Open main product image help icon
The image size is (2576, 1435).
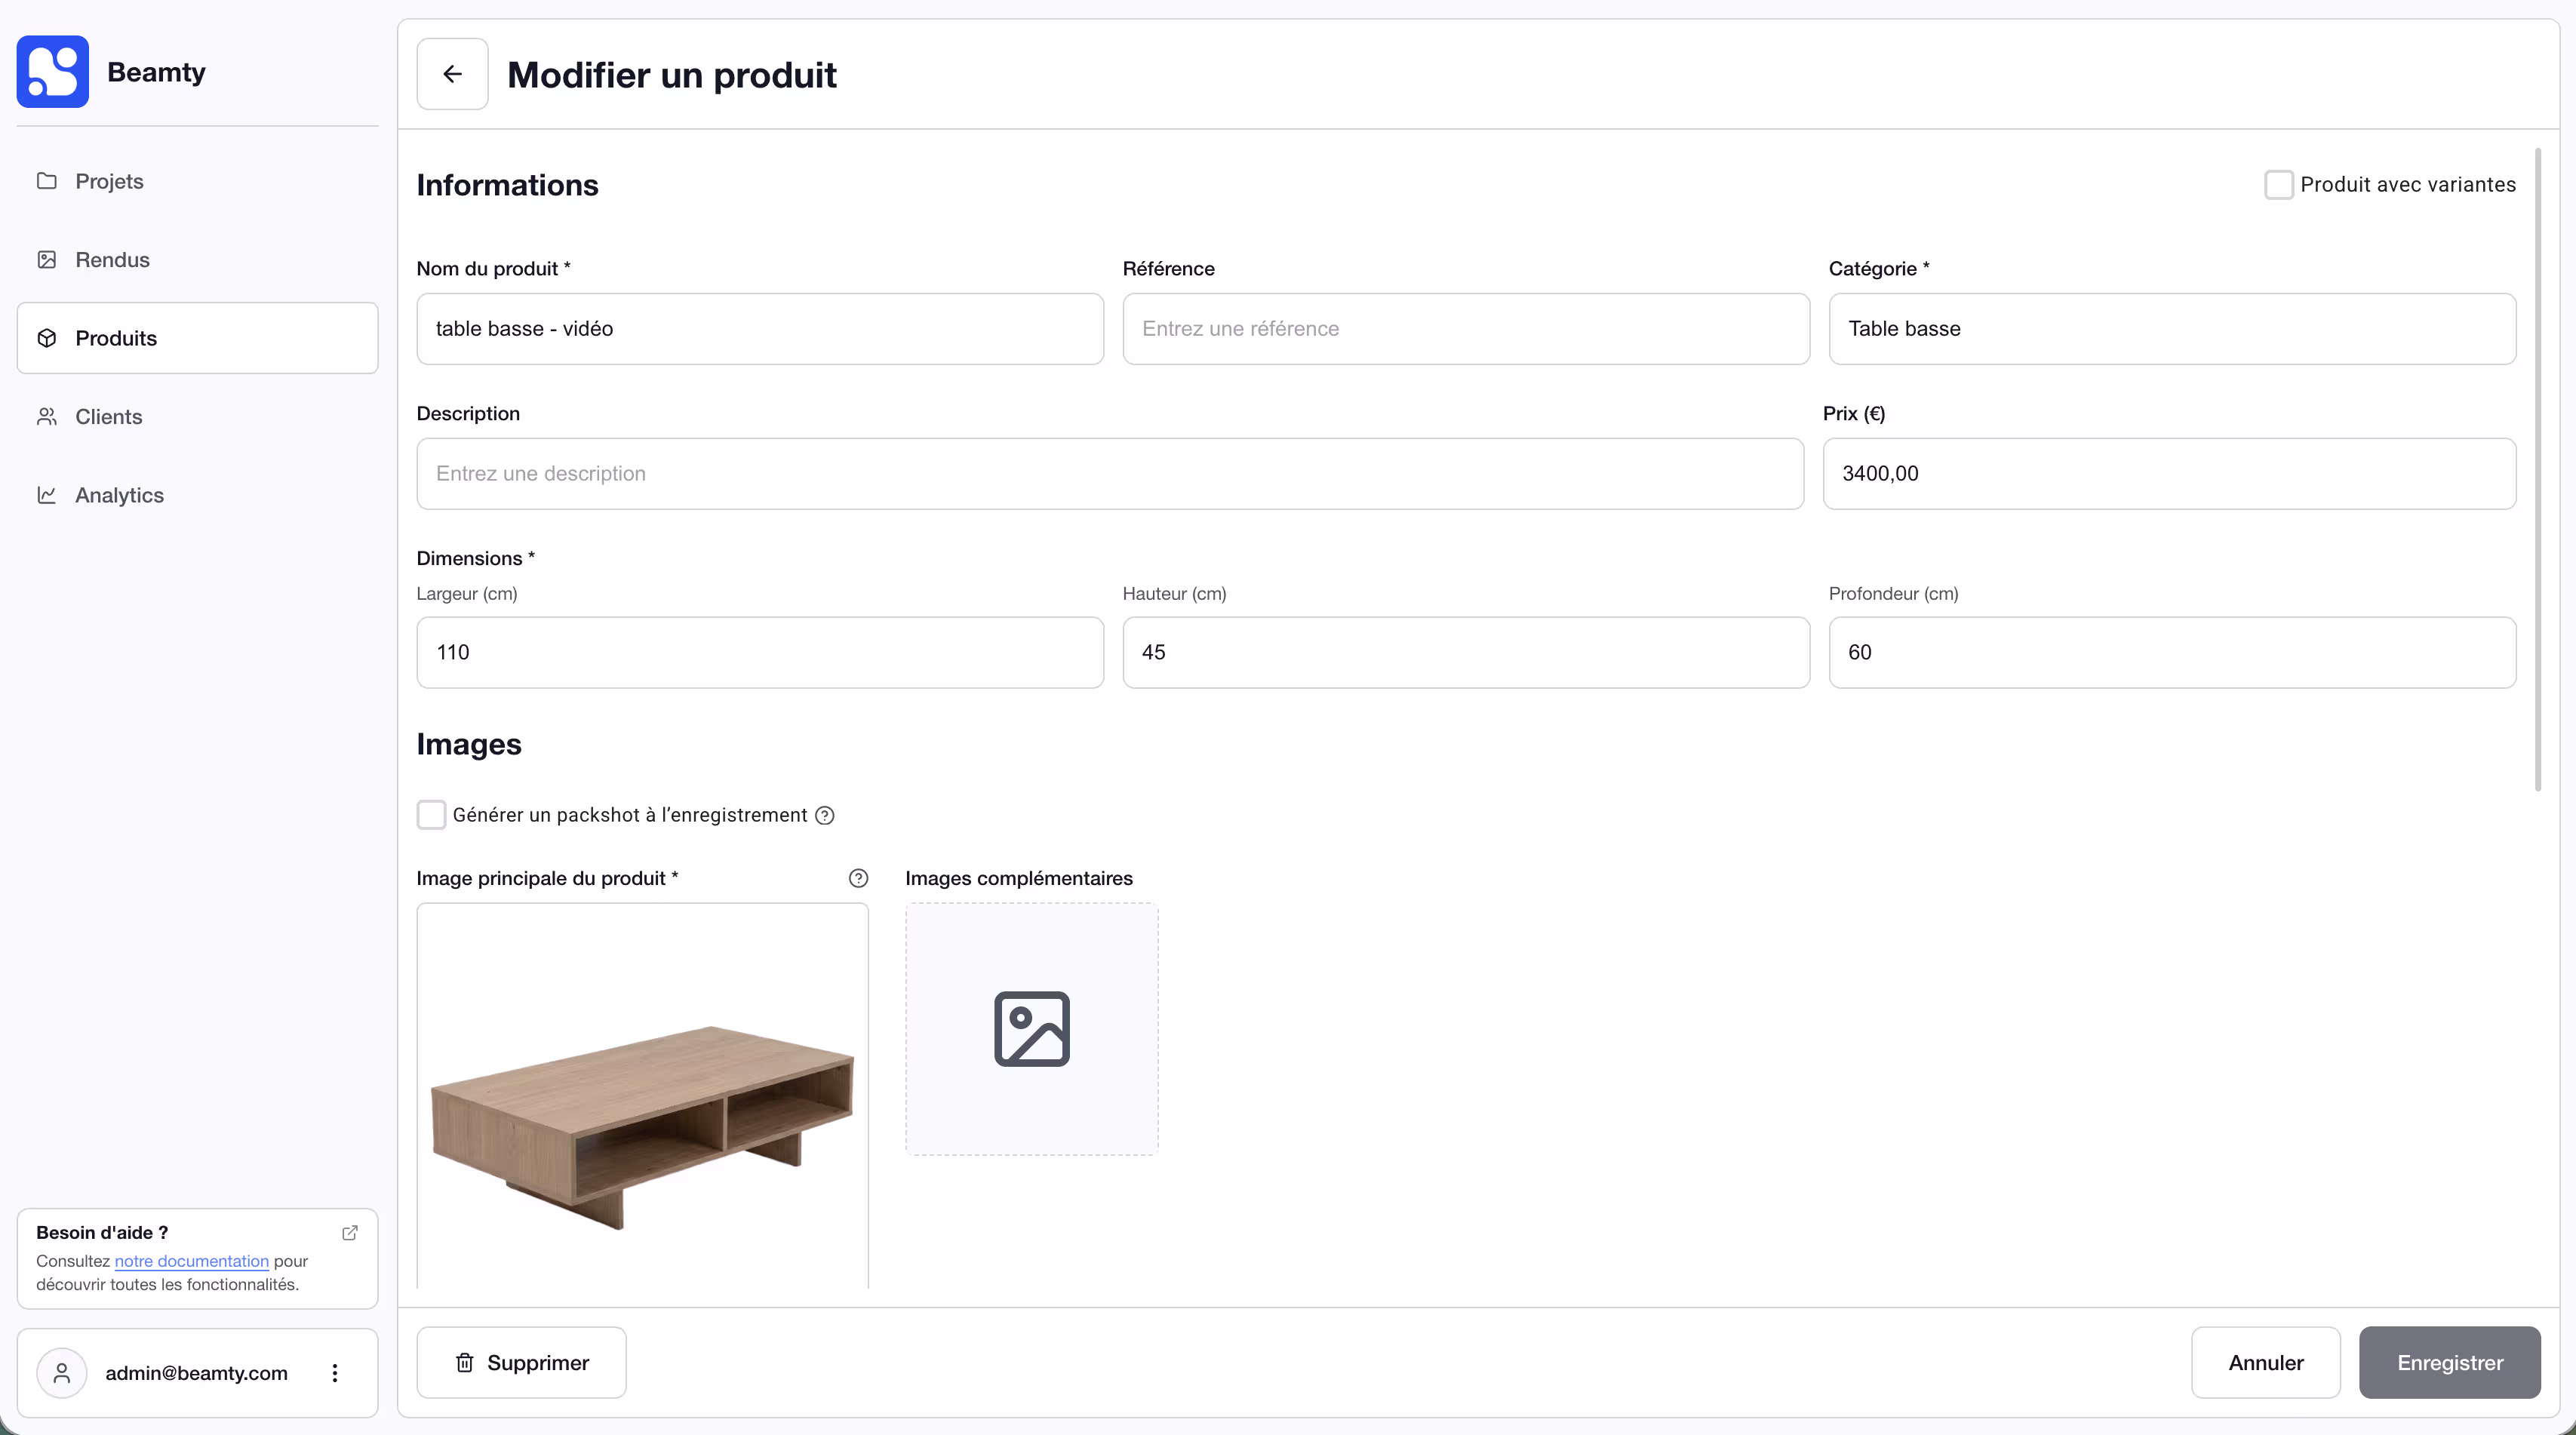tap(858, 879)
